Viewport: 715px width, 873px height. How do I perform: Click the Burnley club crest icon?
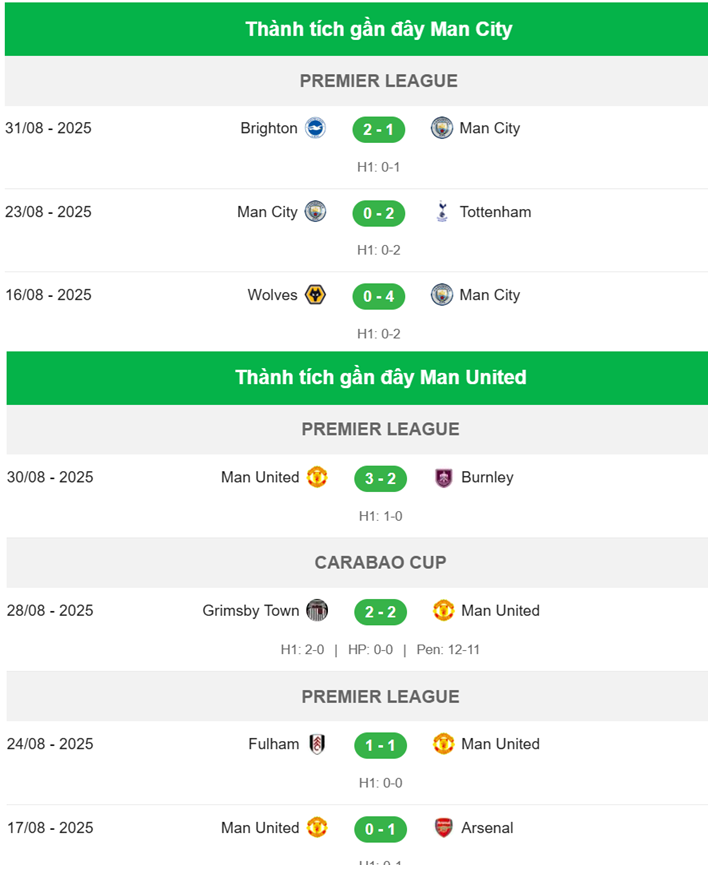[x=444, y=478]
